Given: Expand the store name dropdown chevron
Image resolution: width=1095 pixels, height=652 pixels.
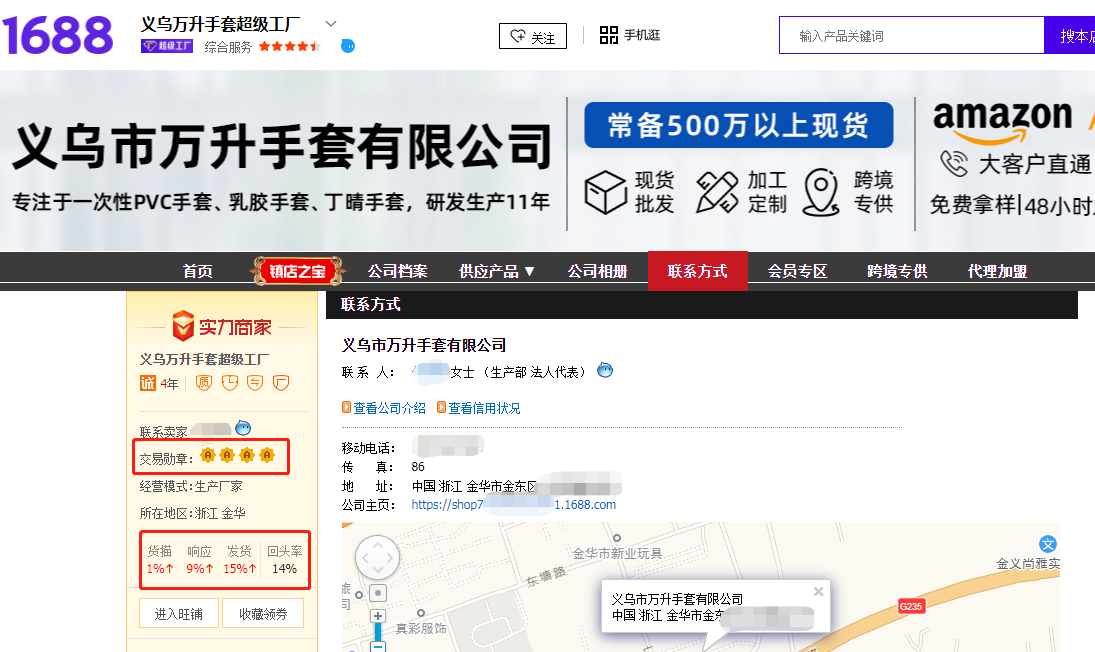Looking at the screenshot, I should click(331, 24).
